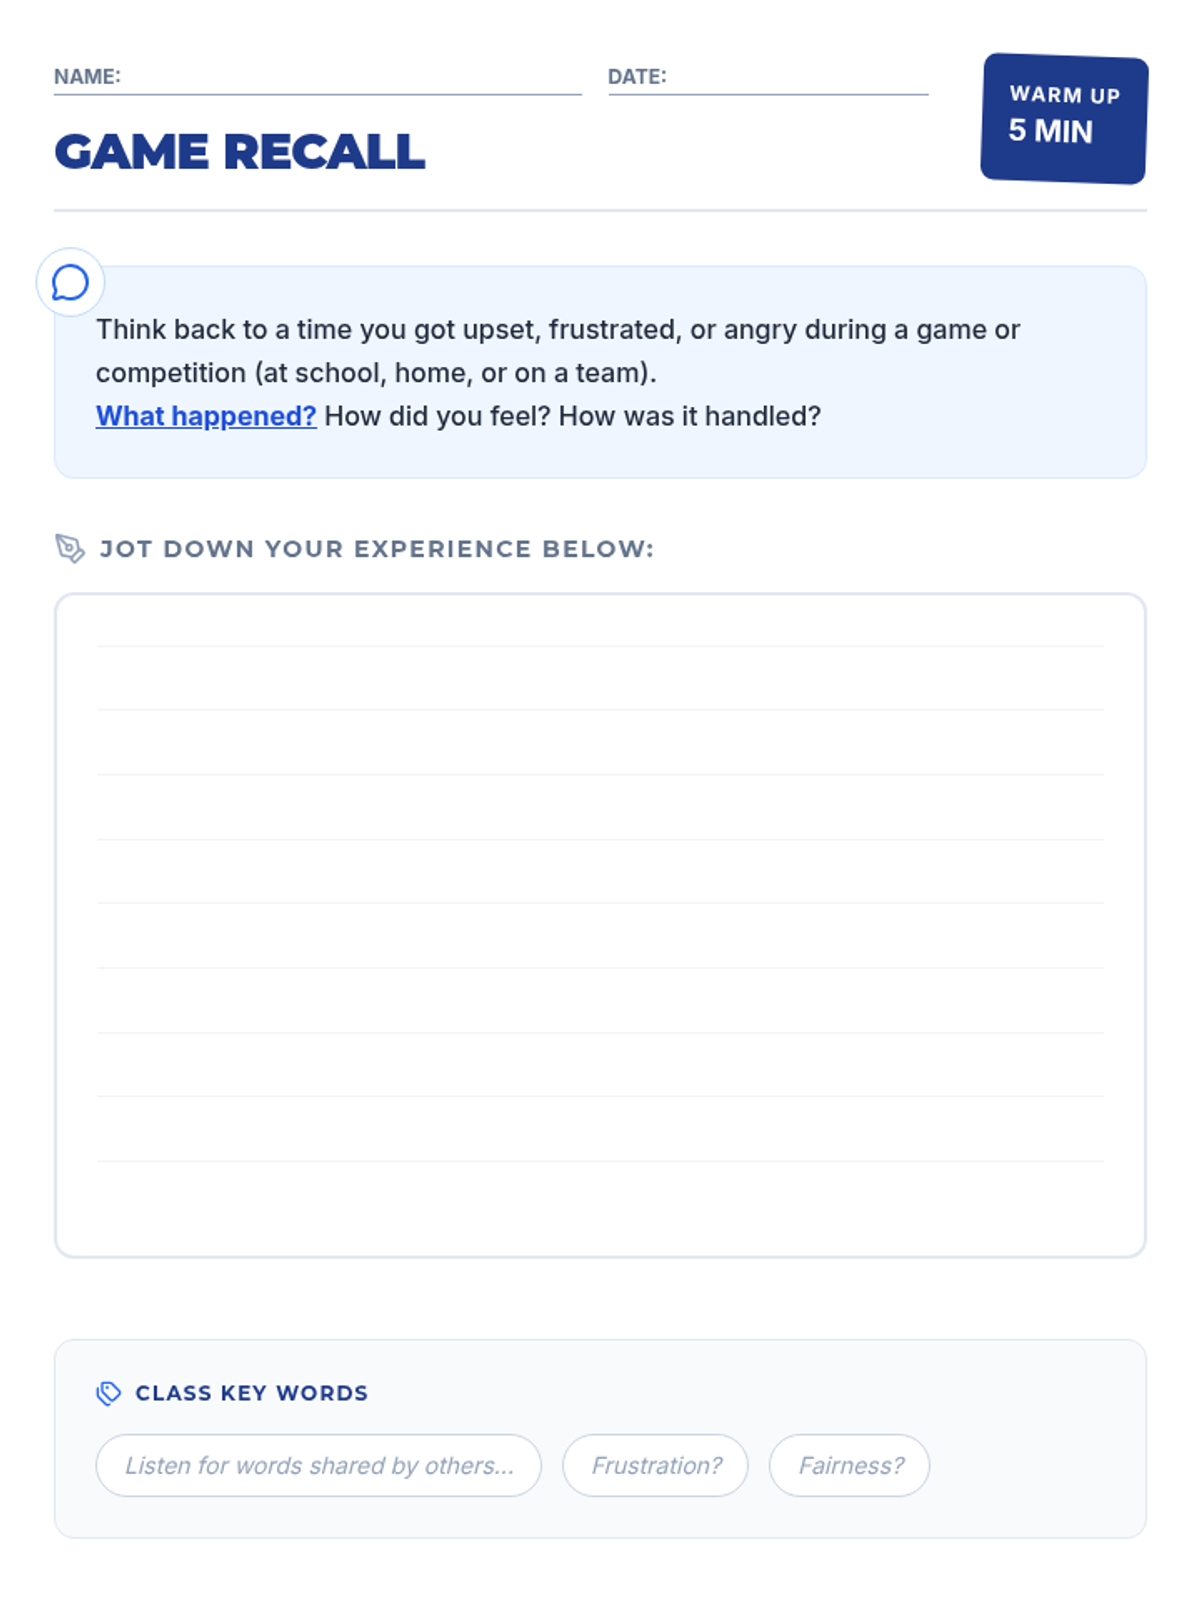
Task: Click the DATE label text
Action: 637,77
